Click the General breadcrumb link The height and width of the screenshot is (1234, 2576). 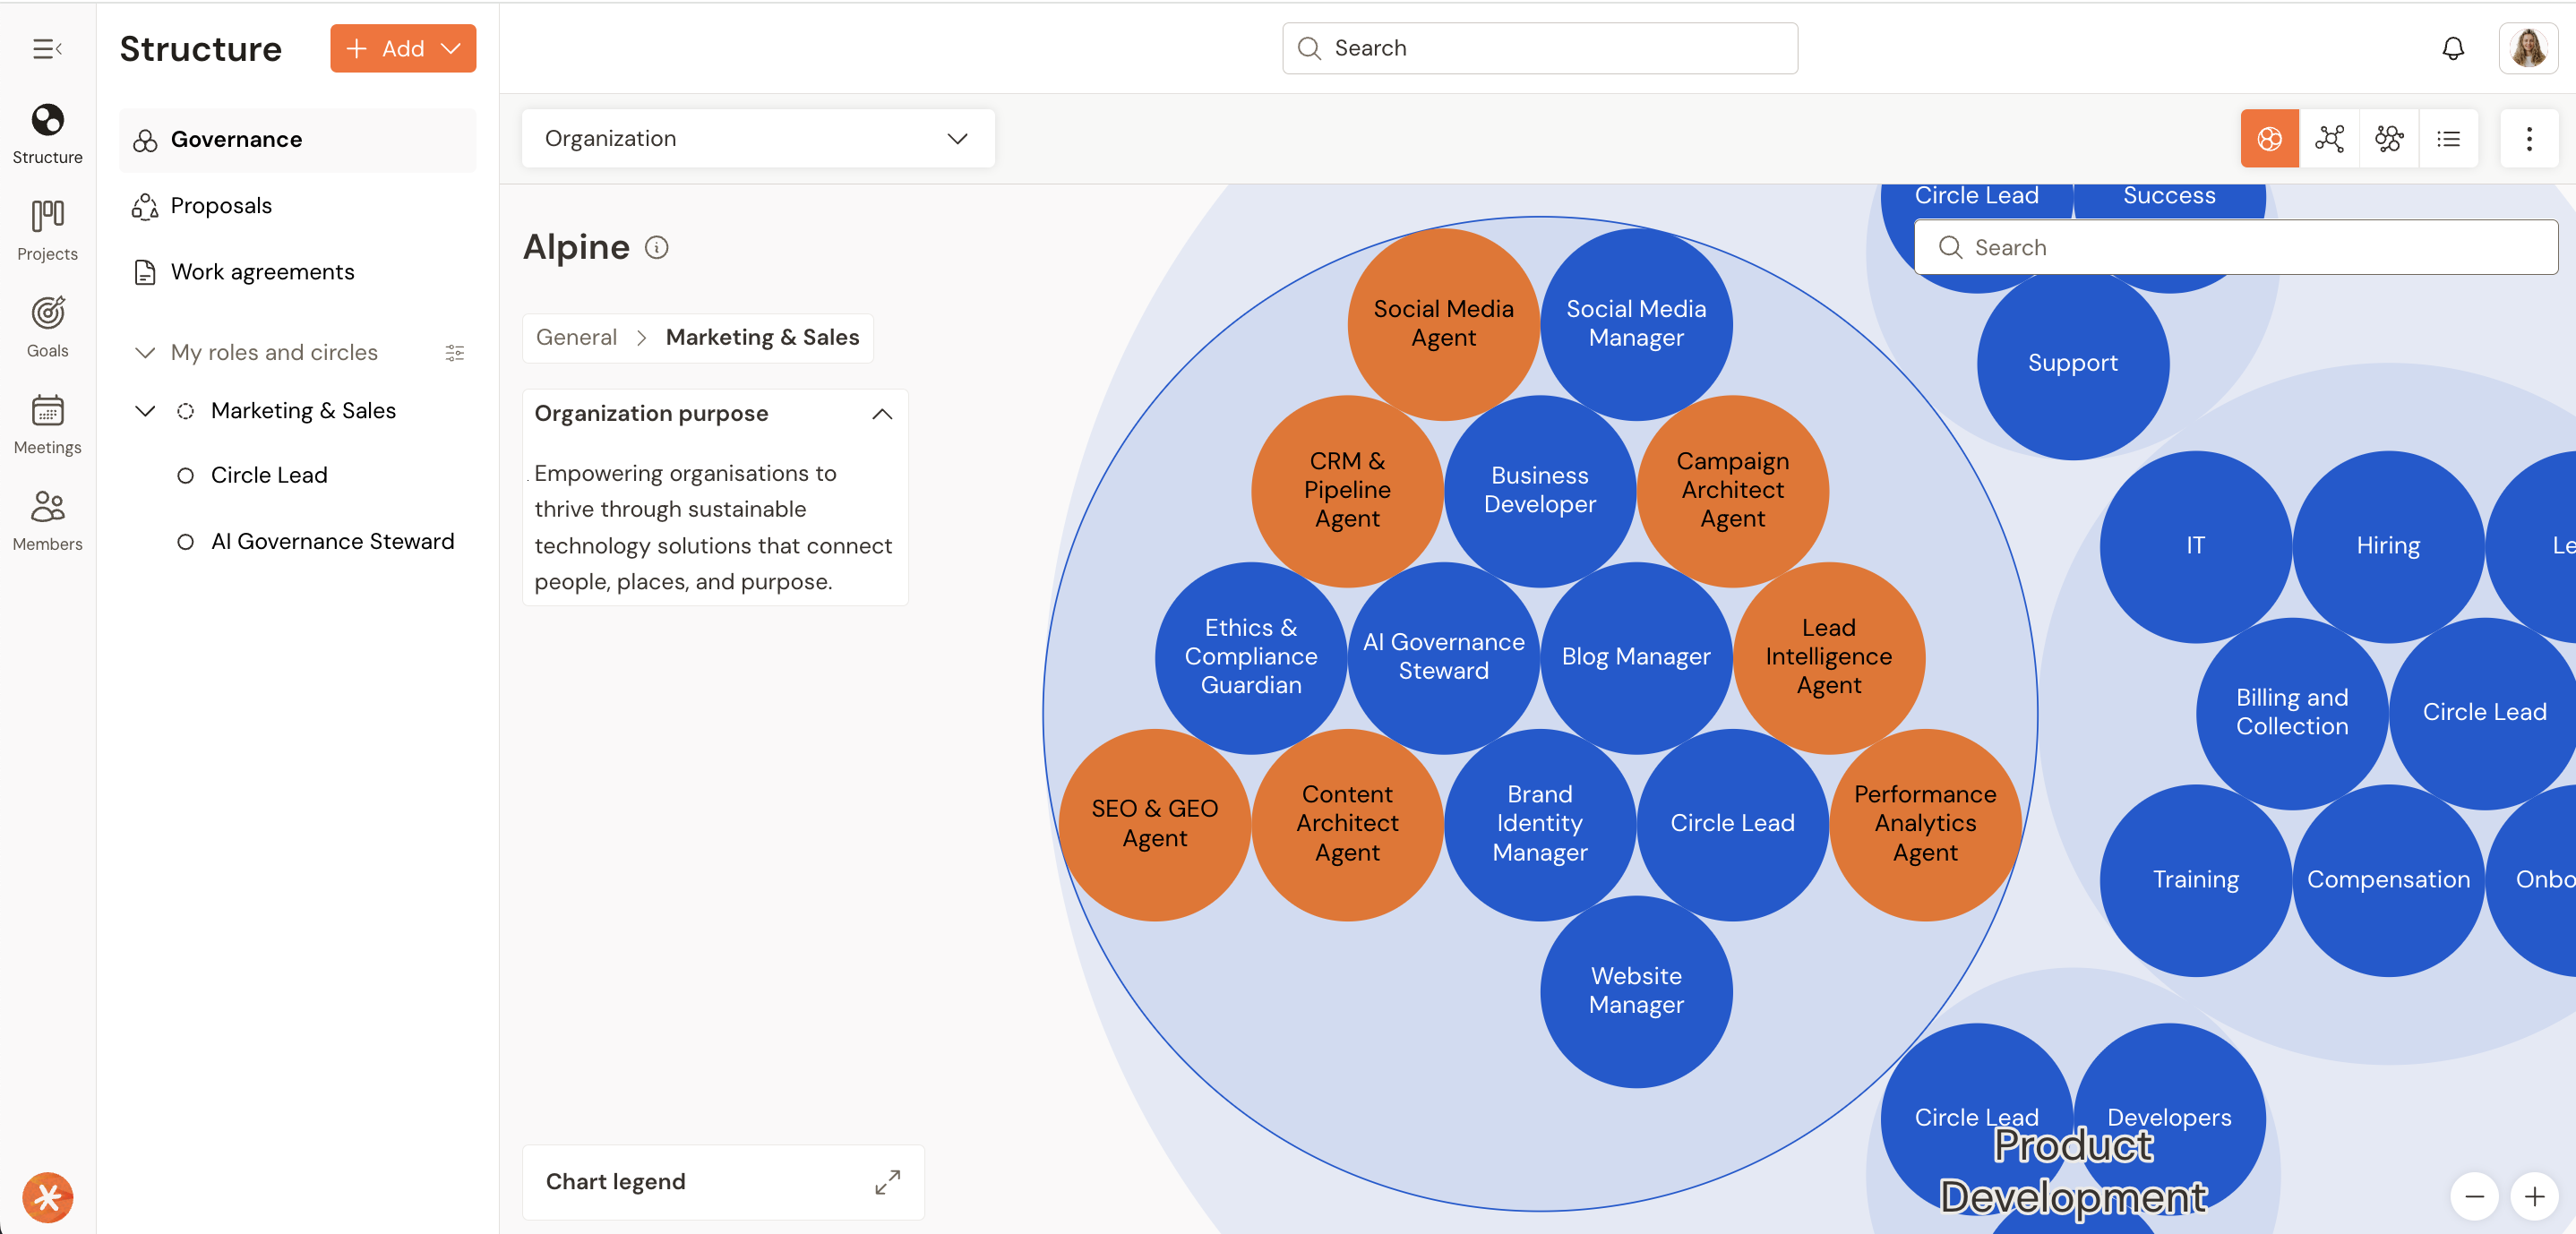pos(576,338)
